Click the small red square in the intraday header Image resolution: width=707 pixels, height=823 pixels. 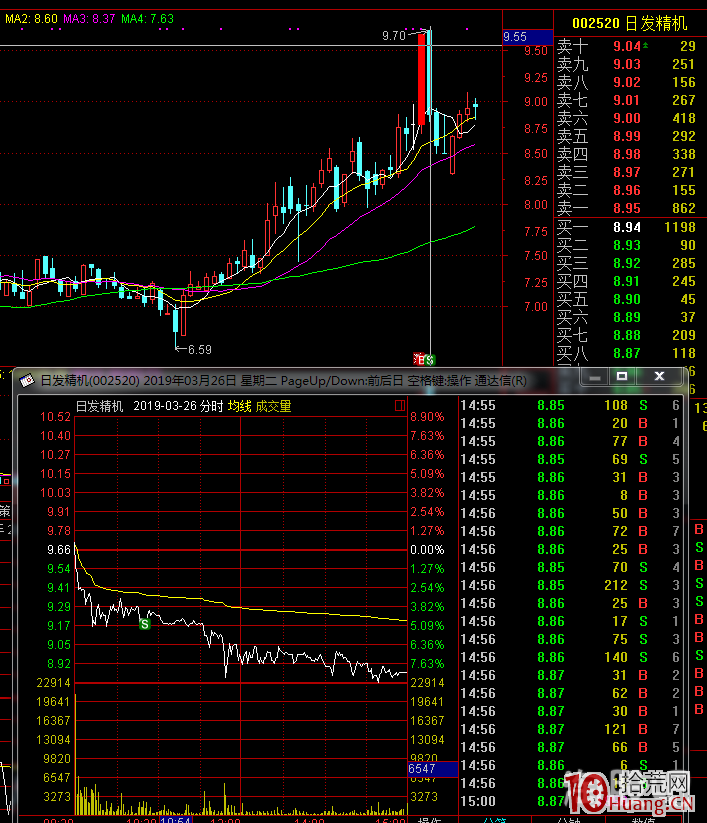[400, 406]
